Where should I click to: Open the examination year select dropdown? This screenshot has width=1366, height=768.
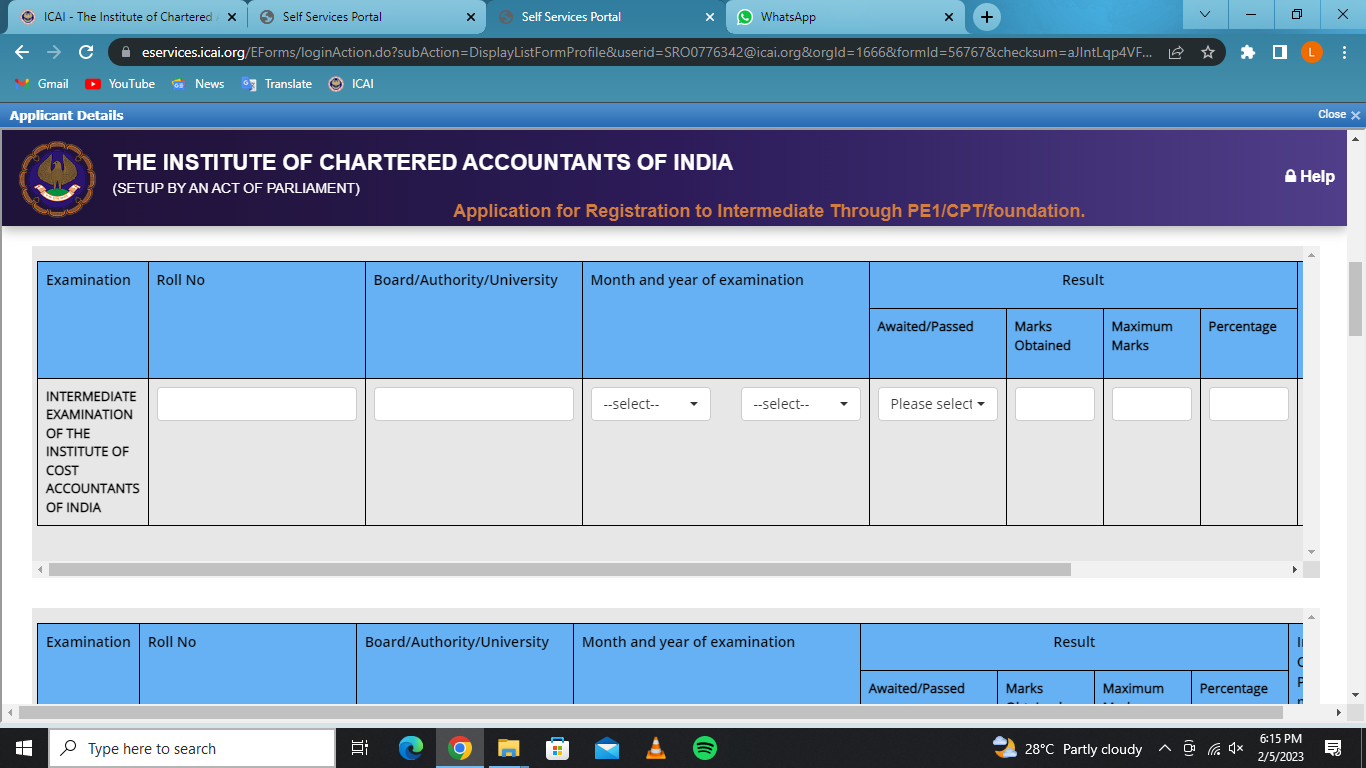coord(801,404)
